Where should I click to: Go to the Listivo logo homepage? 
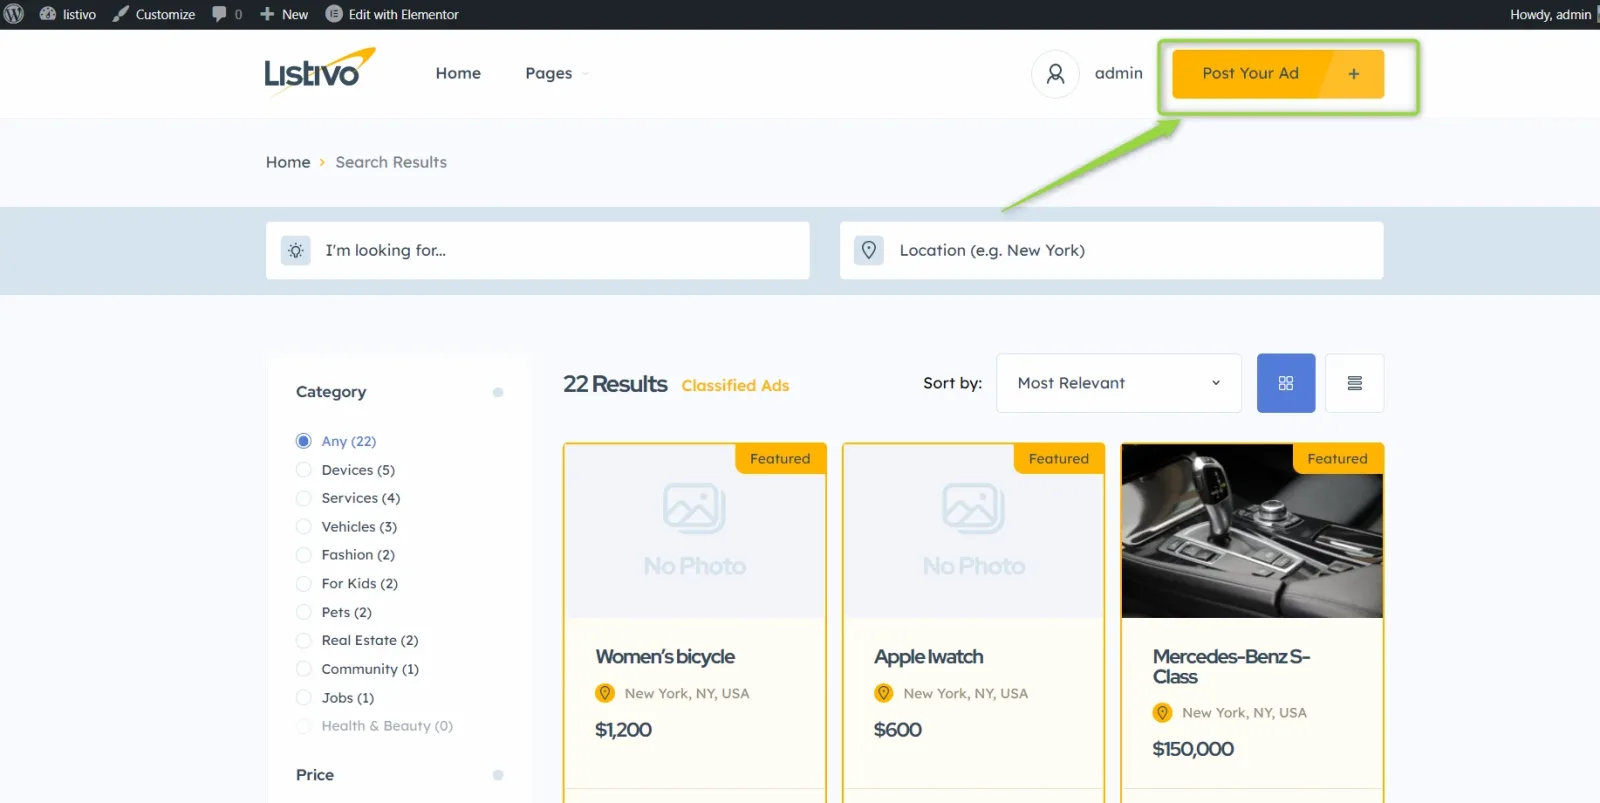(319, 72)
